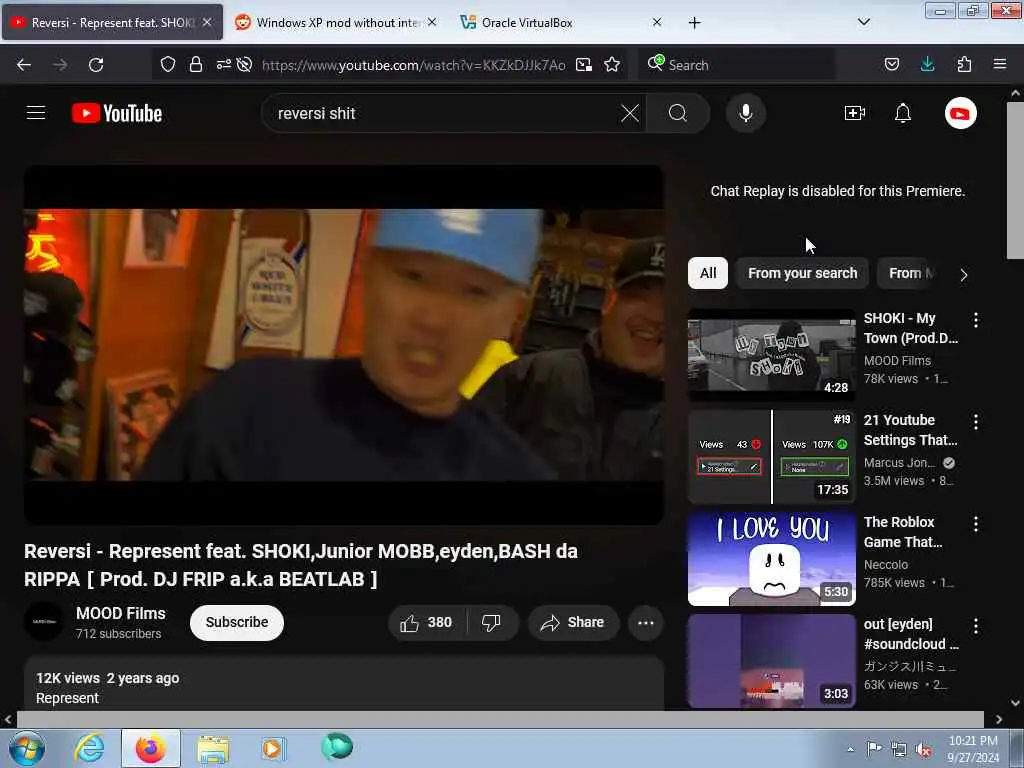Viewport: 1024px width, 768px height.
Task: Focus the YouTube URL address bar
Action: coord(413,65)
